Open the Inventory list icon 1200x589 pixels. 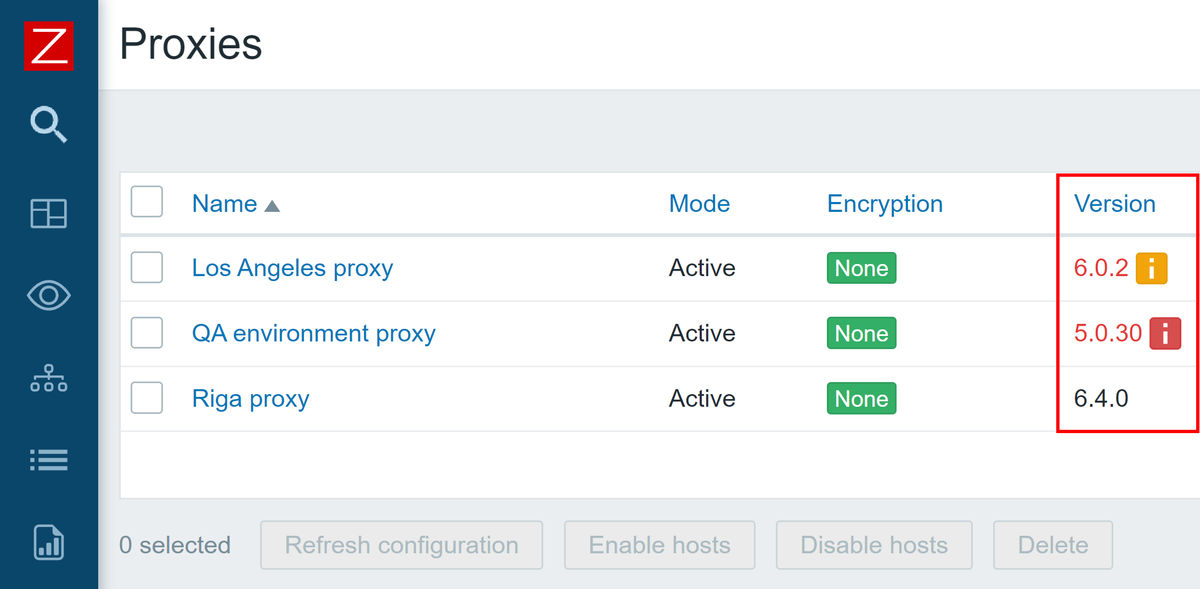[x=48, y=459]
